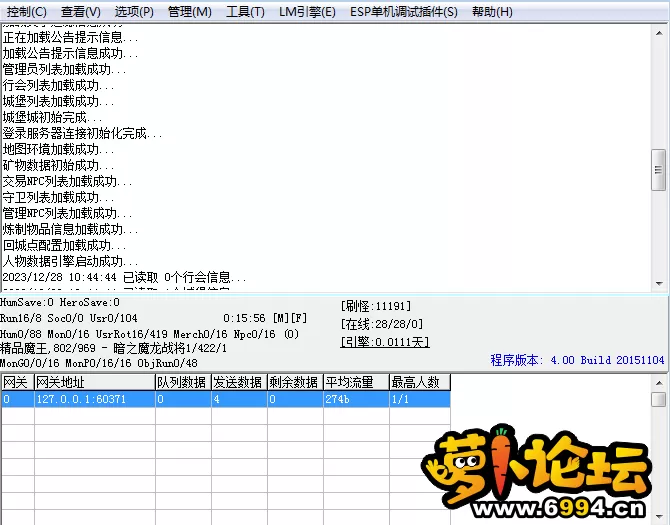Click log line 炼制物品信息加载成功

pos(71,229)
